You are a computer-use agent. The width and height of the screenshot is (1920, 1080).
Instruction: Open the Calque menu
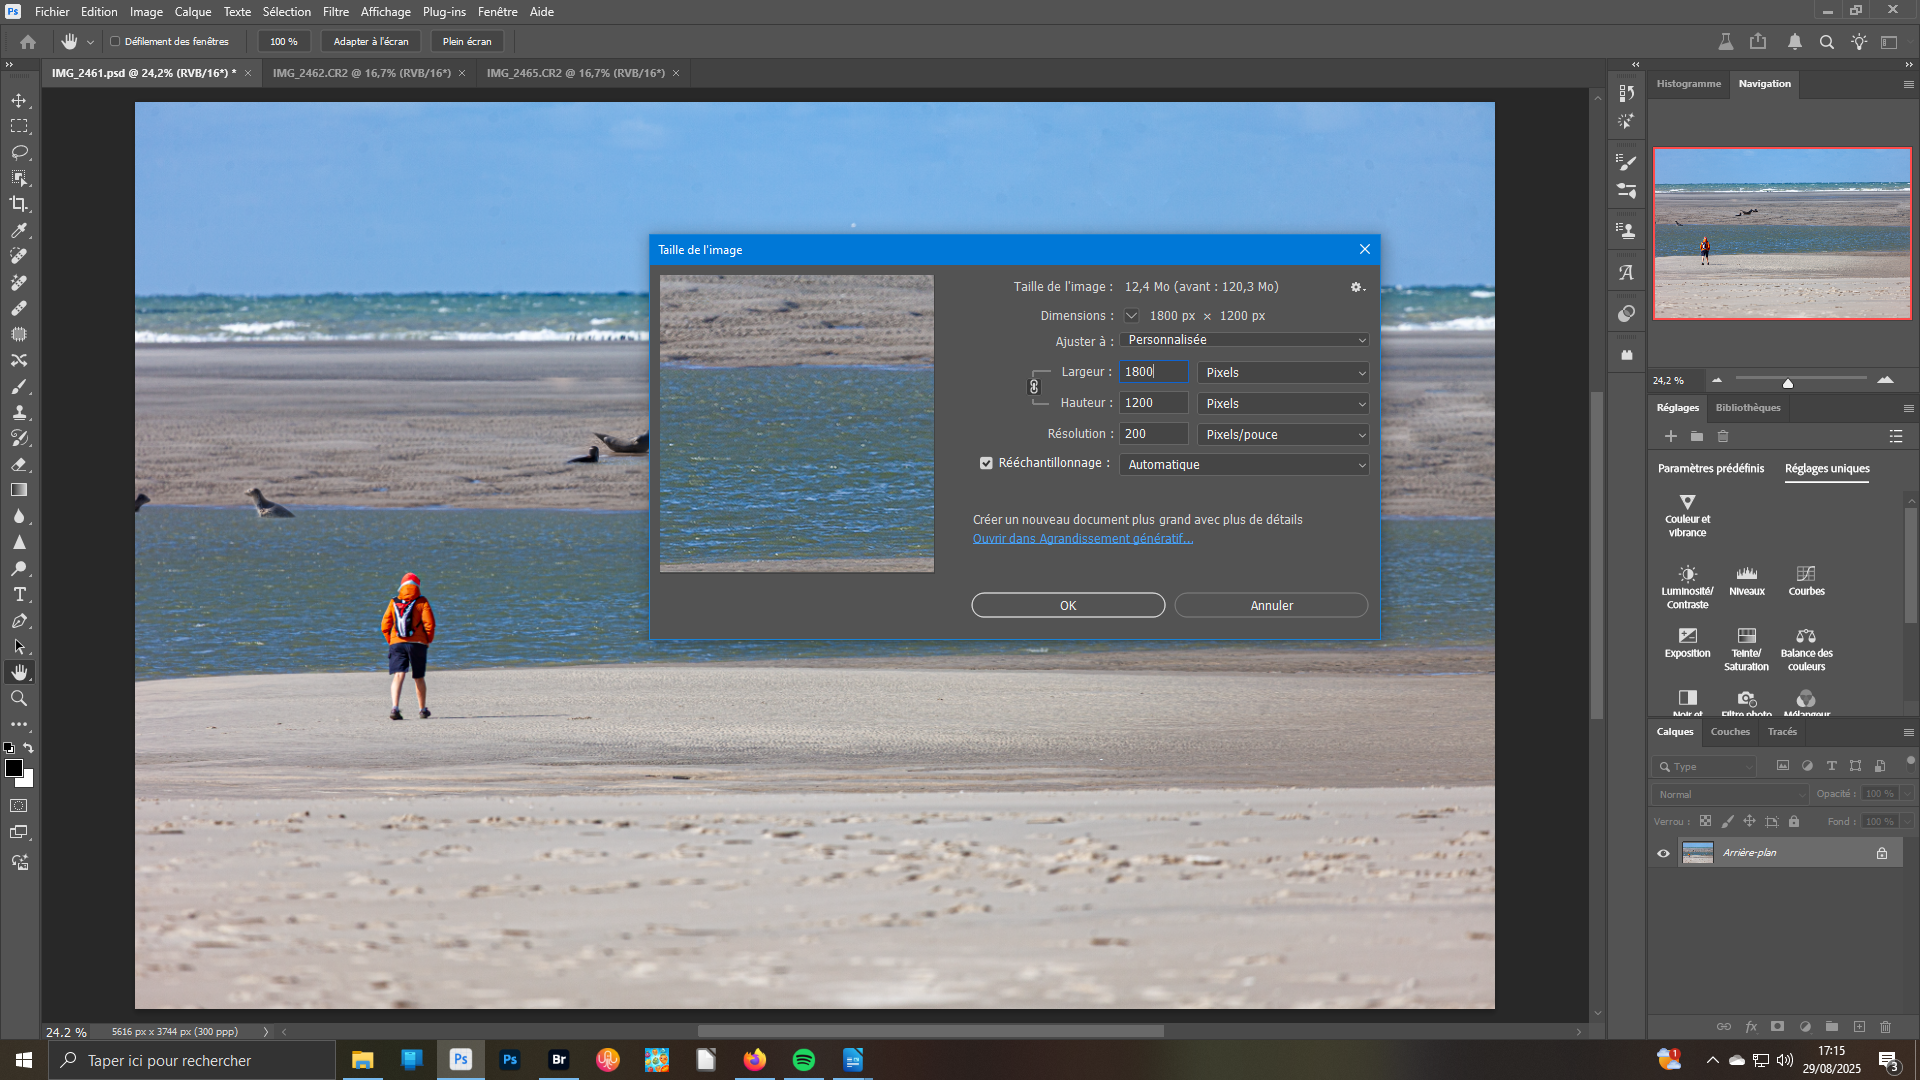[193, 12]
